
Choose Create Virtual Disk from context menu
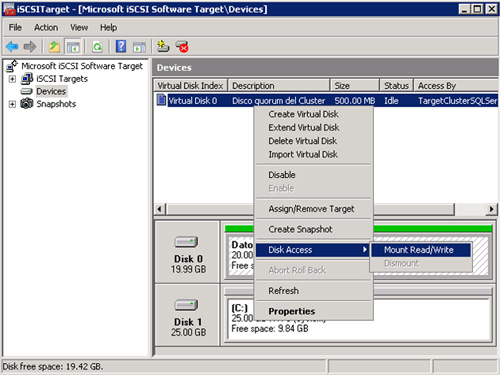click(314, 114)
